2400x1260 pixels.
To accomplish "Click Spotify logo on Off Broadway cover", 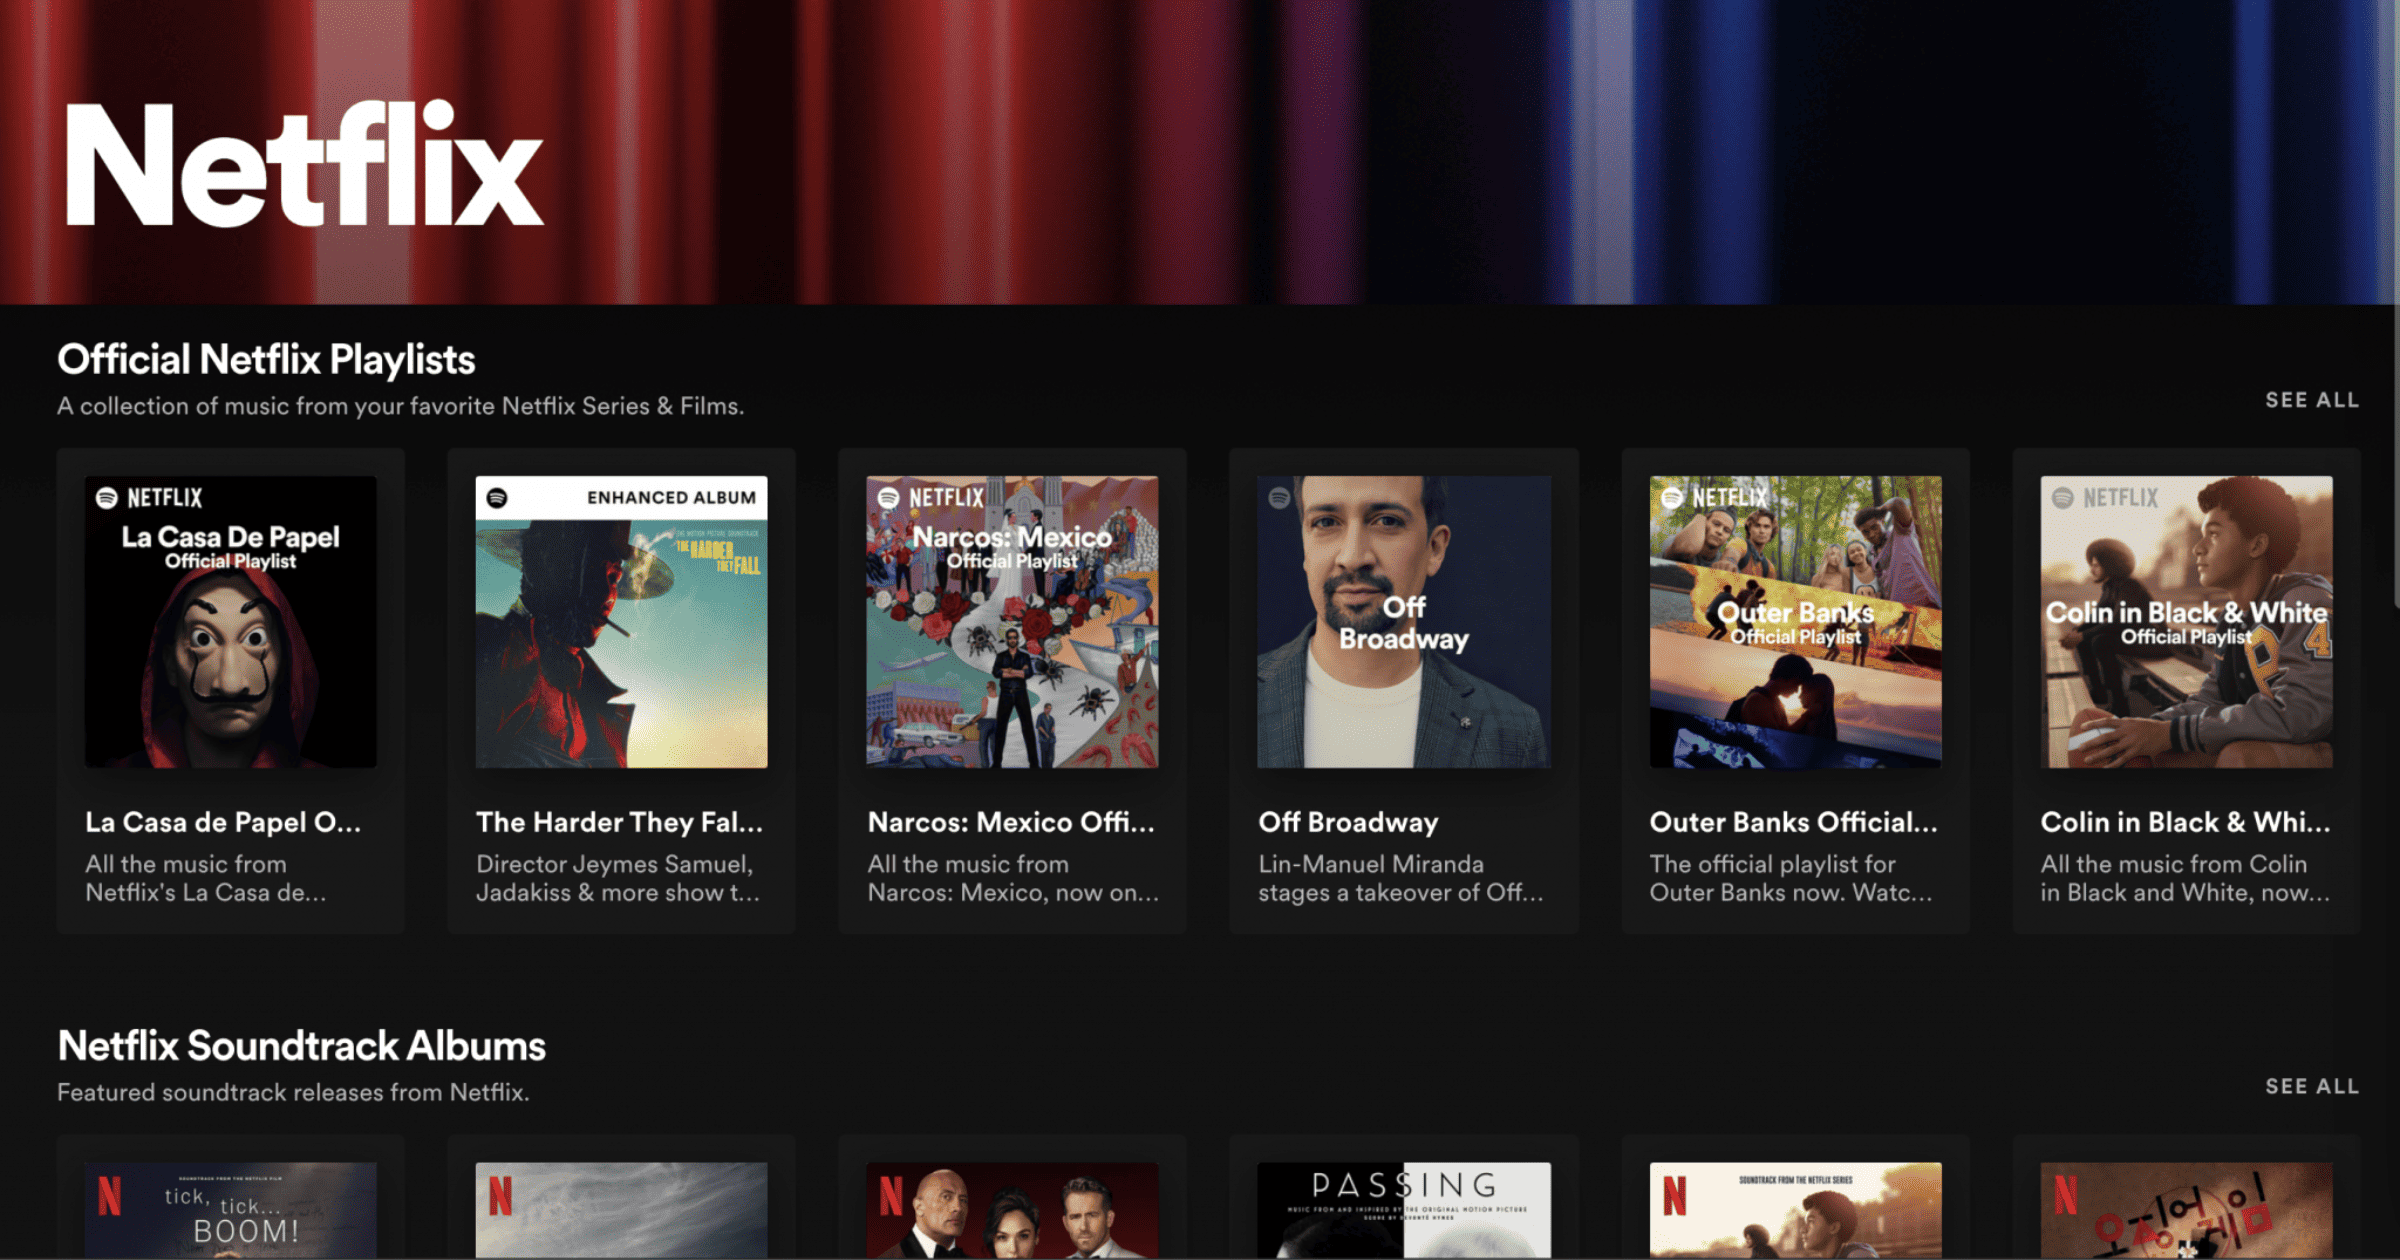I will (1279, 498).
